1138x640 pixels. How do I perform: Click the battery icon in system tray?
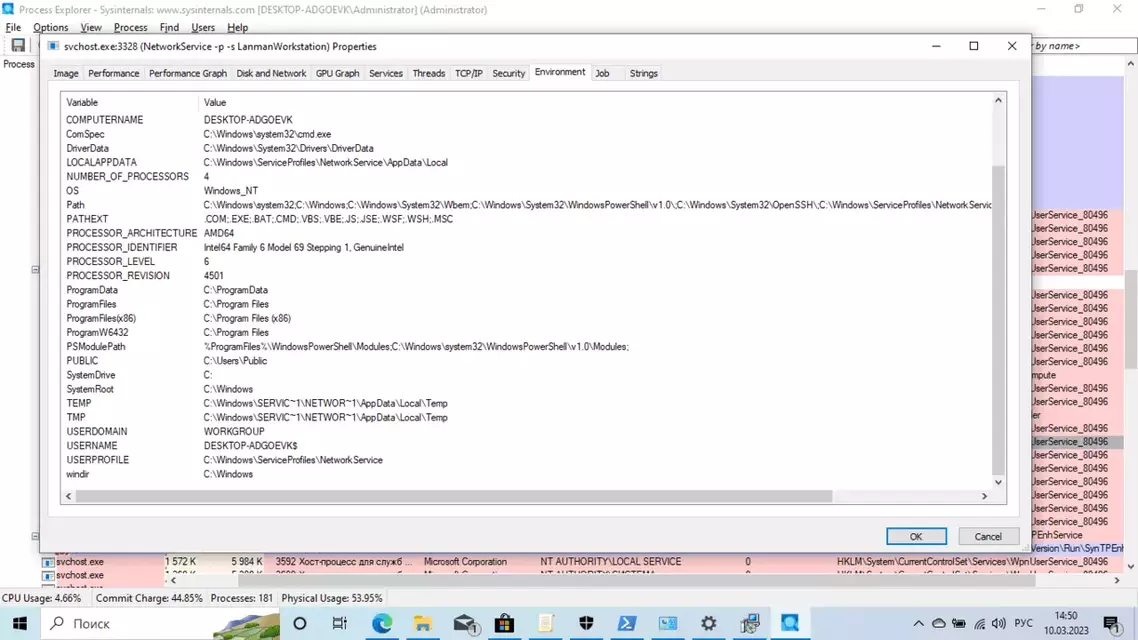click(959, 623)
